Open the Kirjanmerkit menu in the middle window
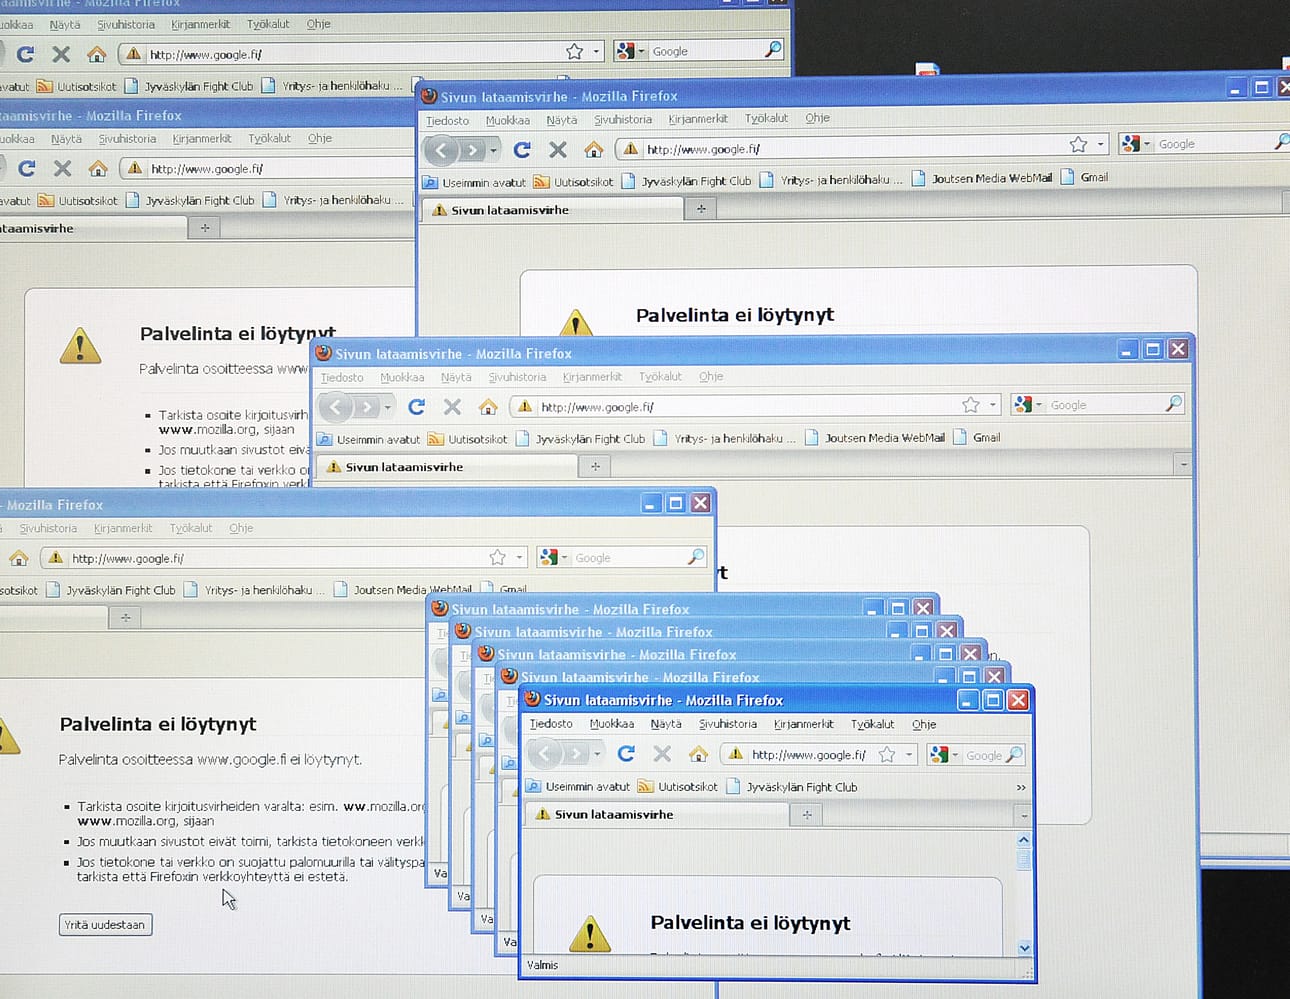Screen dimensions: 1290x999 point(592,377)
